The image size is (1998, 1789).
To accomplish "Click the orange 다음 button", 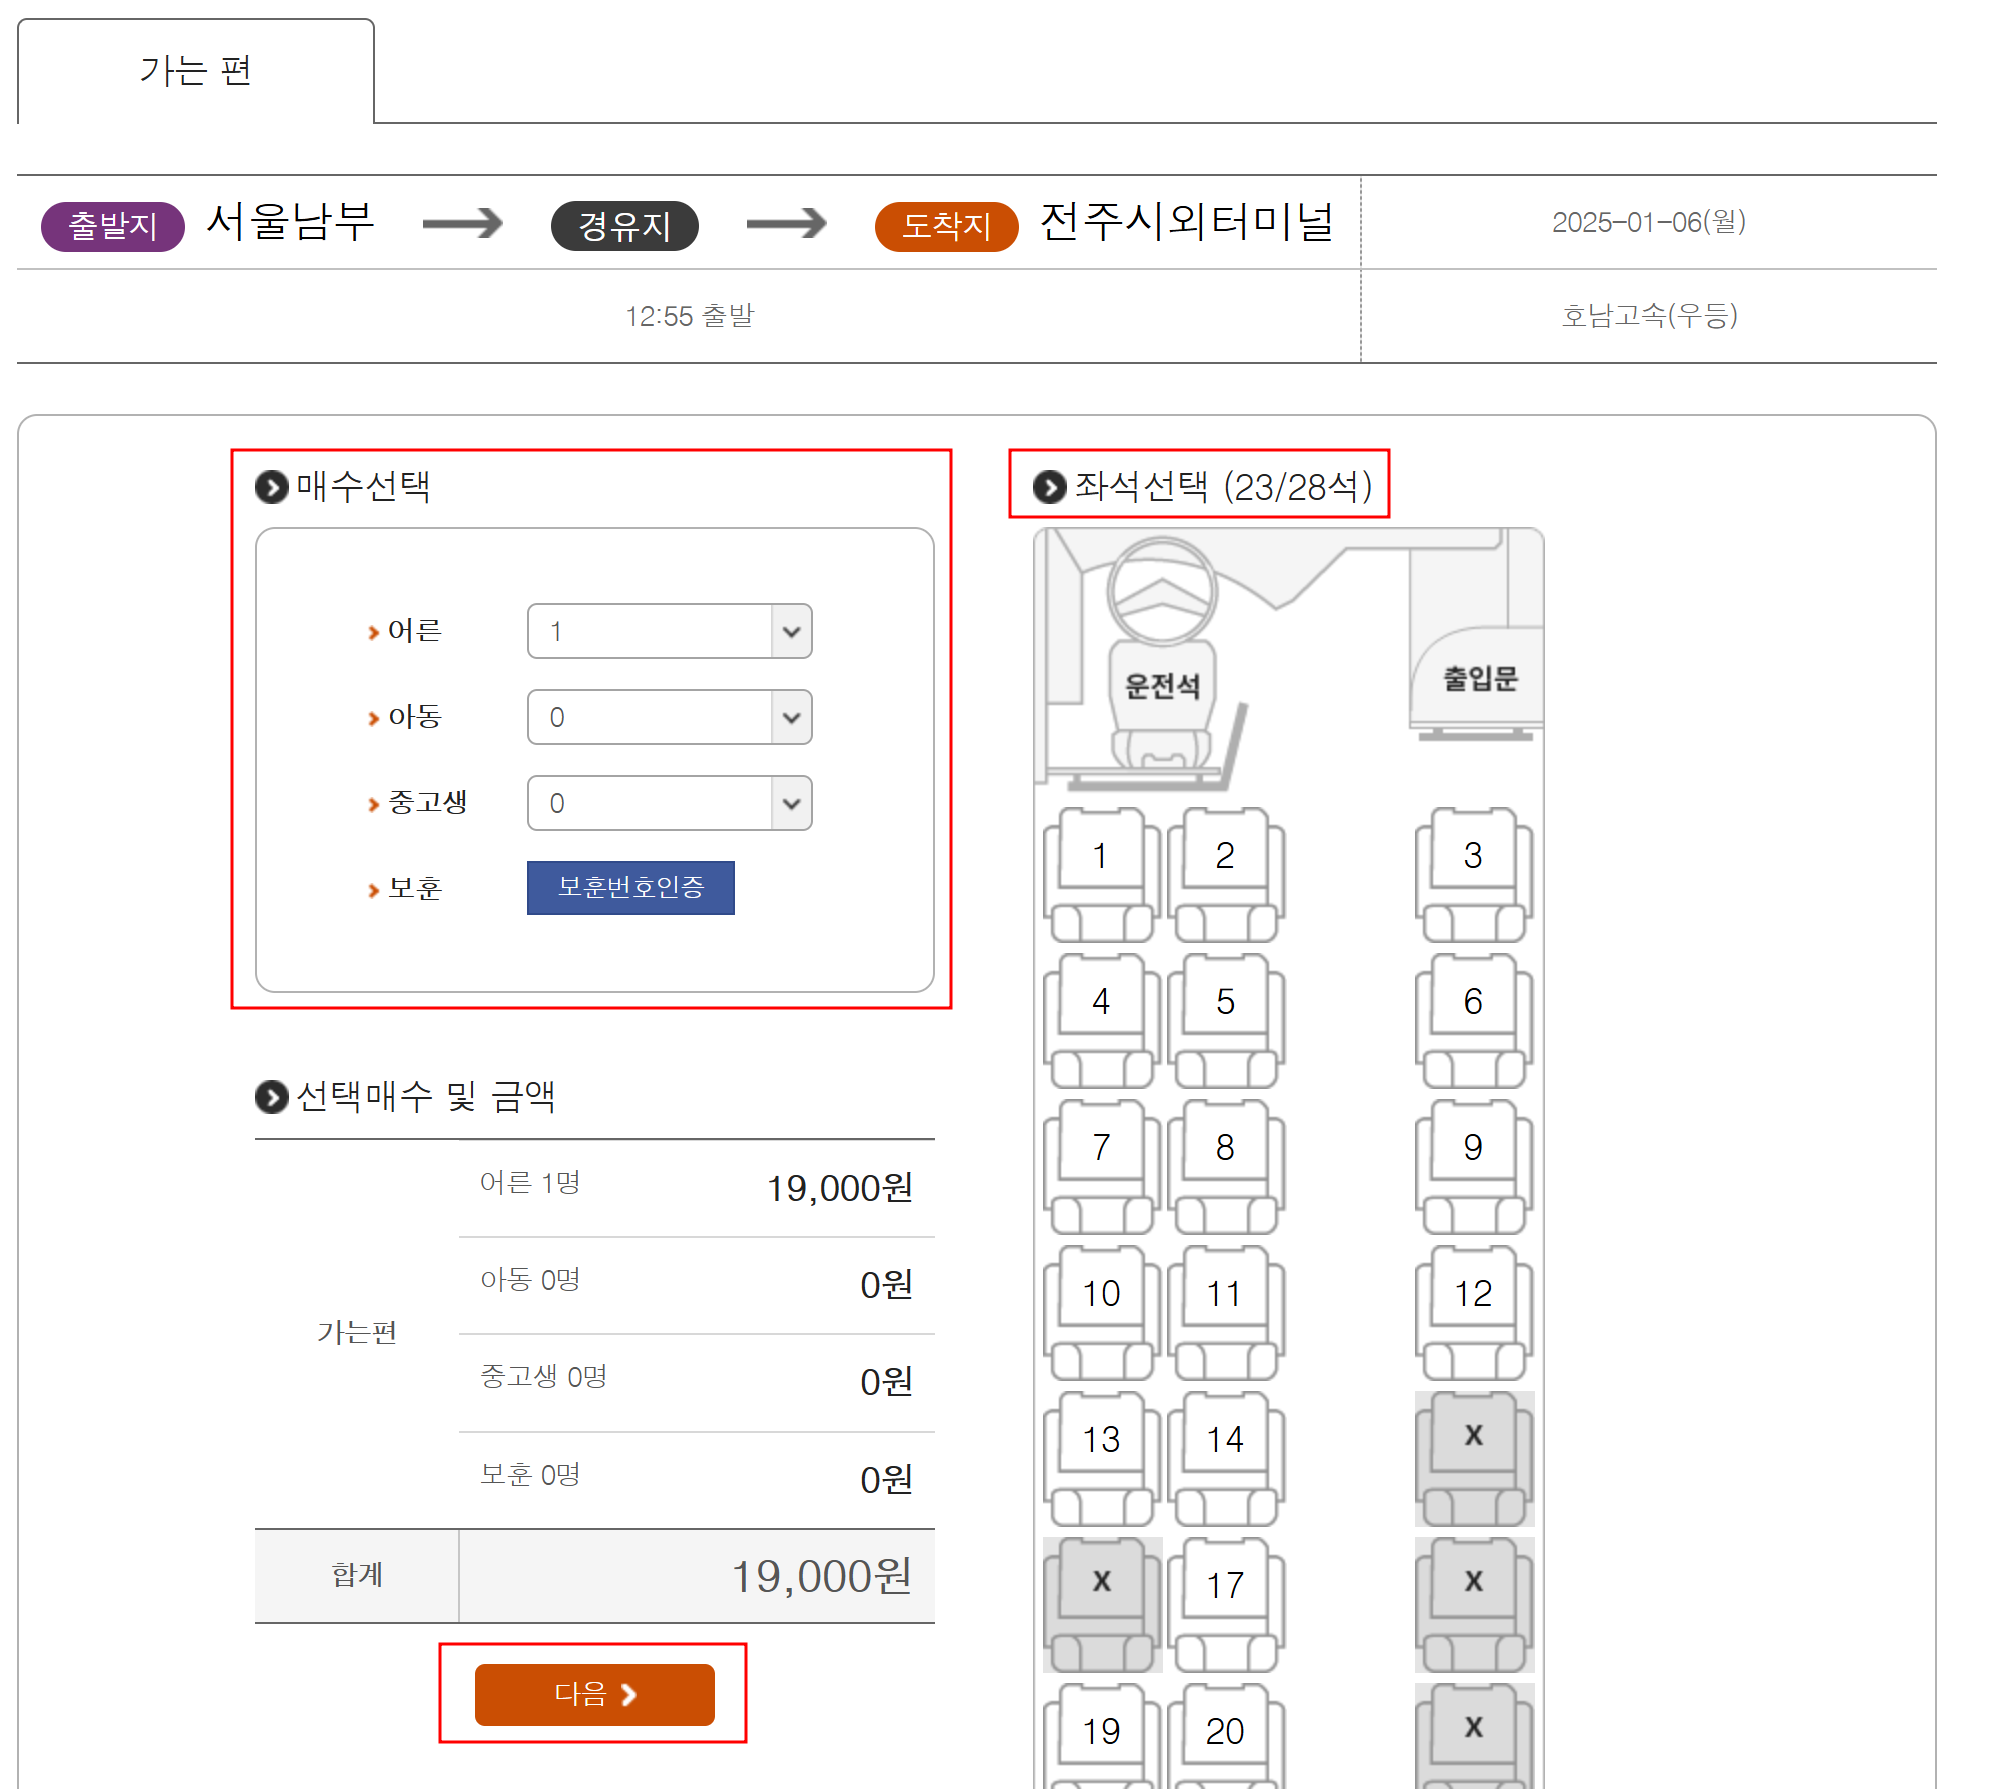I will (594, 1694).
